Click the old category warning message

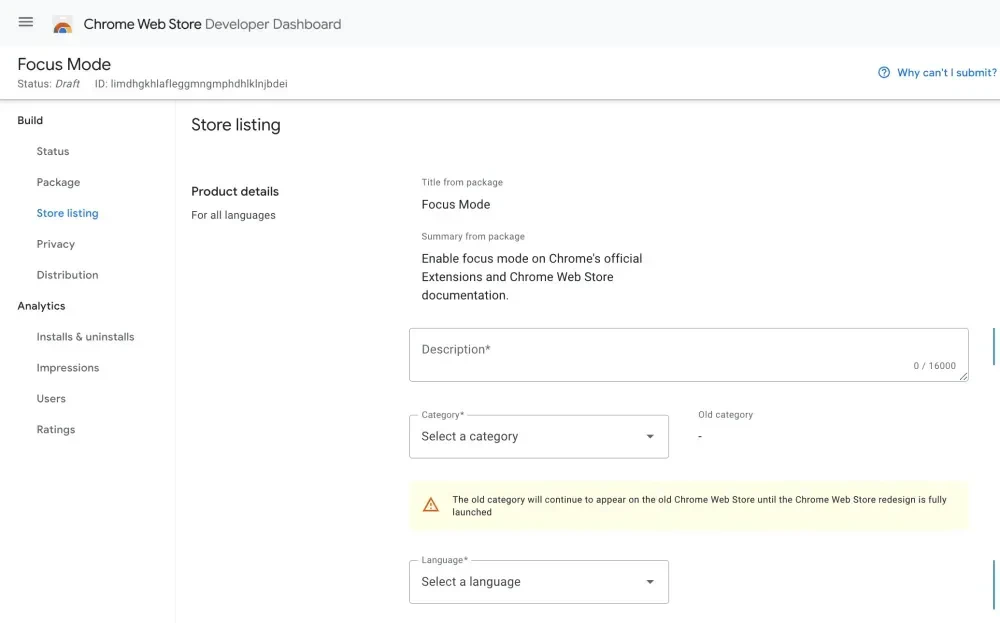point(699,506)
